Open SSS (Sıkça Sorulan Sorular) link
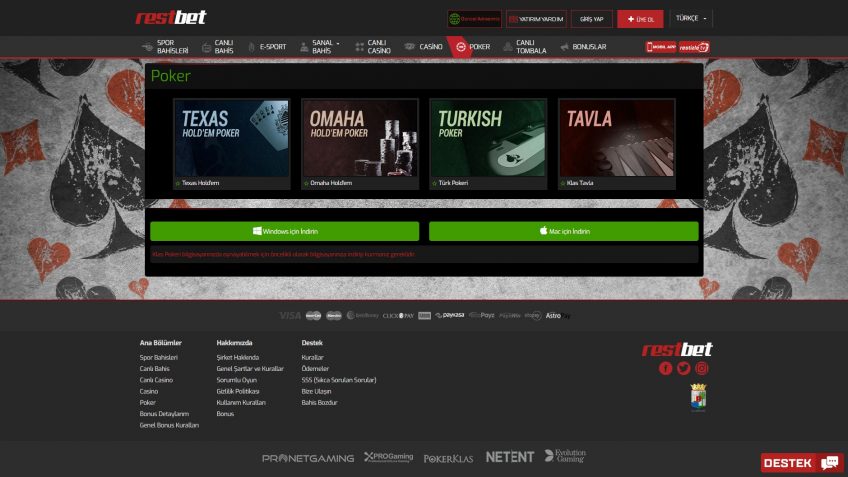Image resolution: width=848 pixels, height=477 pixels. (x=339, y=380)
